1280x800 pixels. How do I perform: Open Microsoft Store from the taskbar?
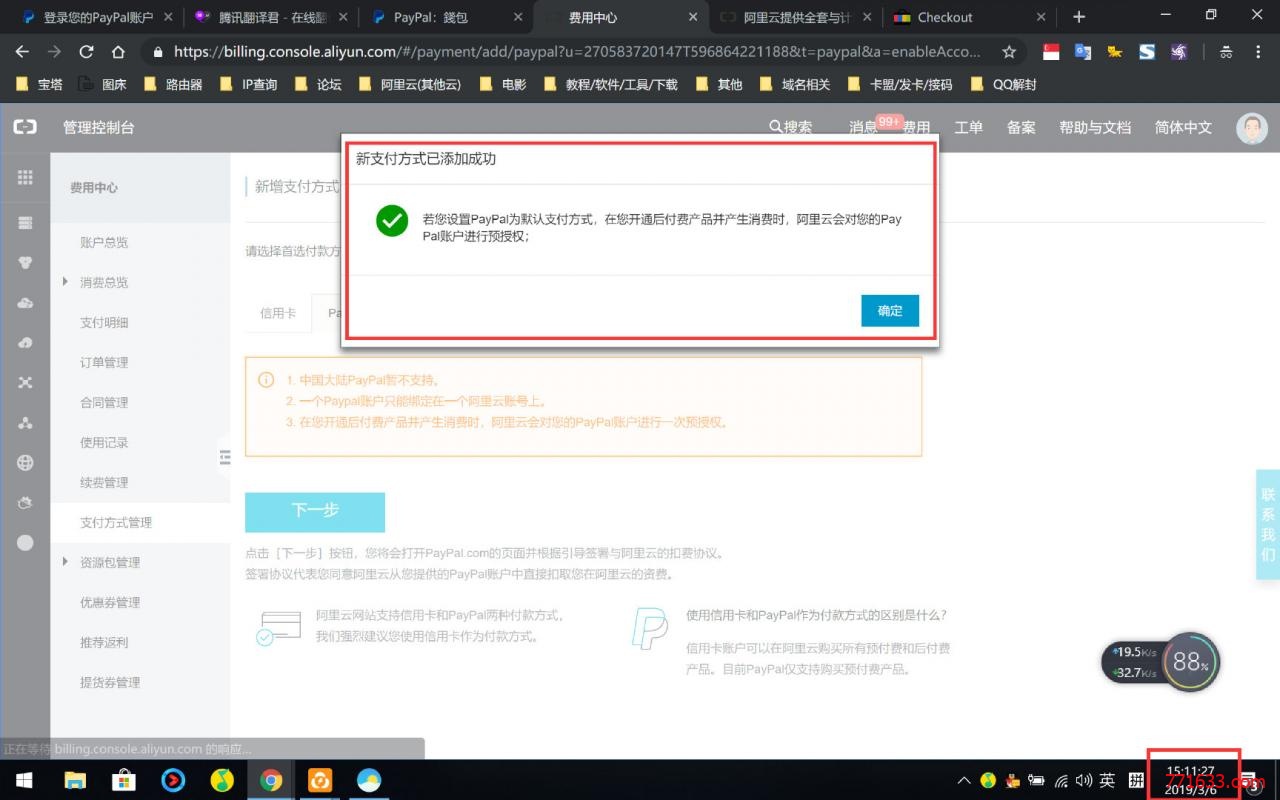pyautogui.click(x=124, y=780)
